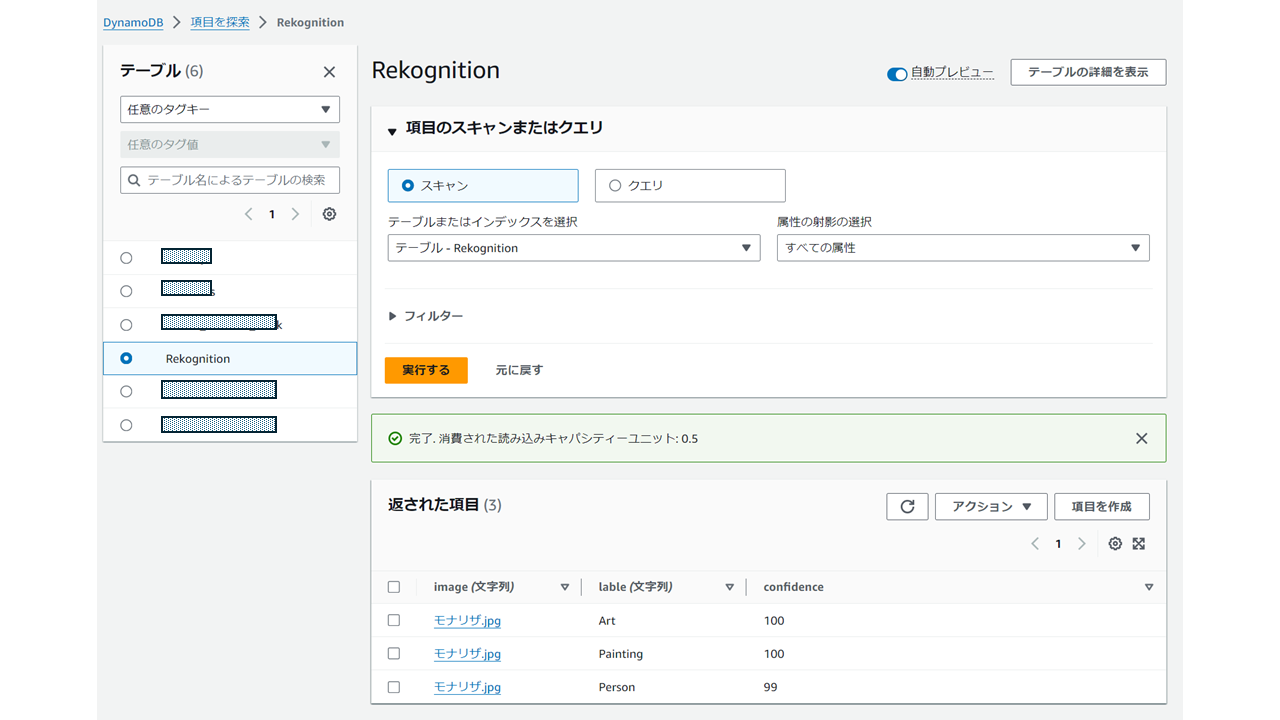Turn off the 自動プレビュー toggle
This screenshot has width=1280, height=720.
coord(897,71)
